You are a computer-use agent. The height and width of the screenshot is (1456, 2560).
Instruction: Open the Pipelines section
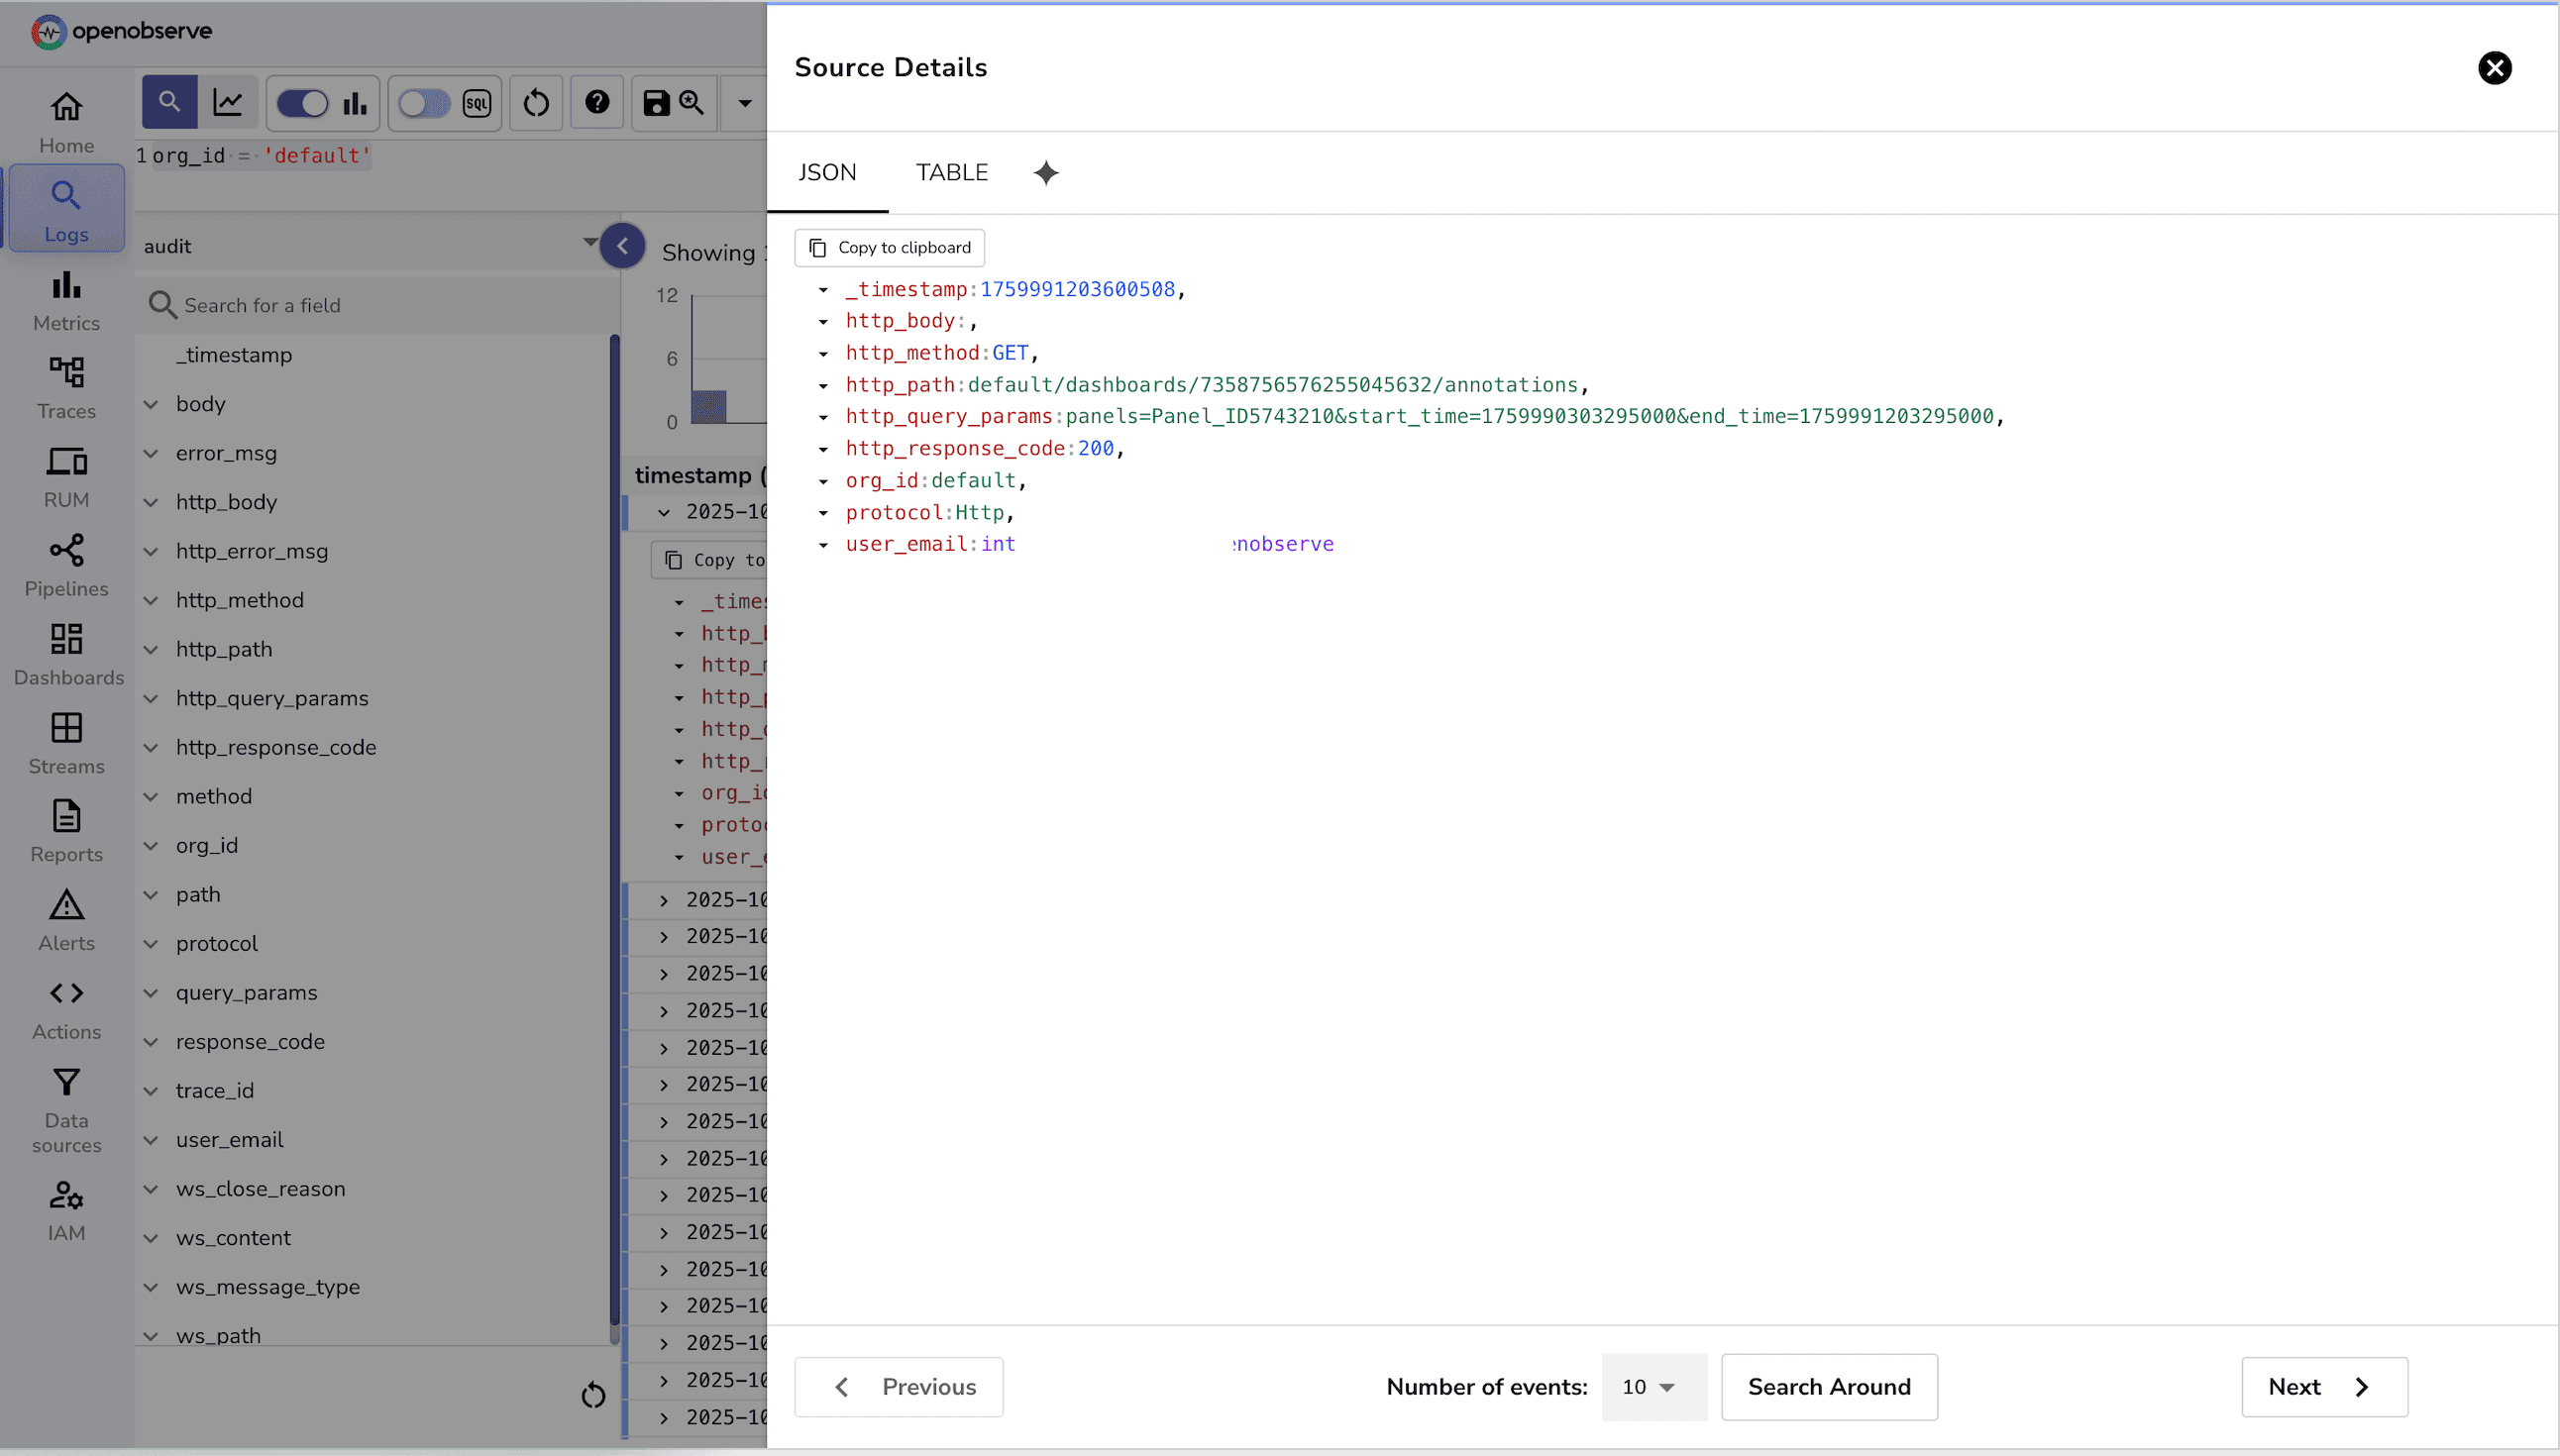point(65,565)
